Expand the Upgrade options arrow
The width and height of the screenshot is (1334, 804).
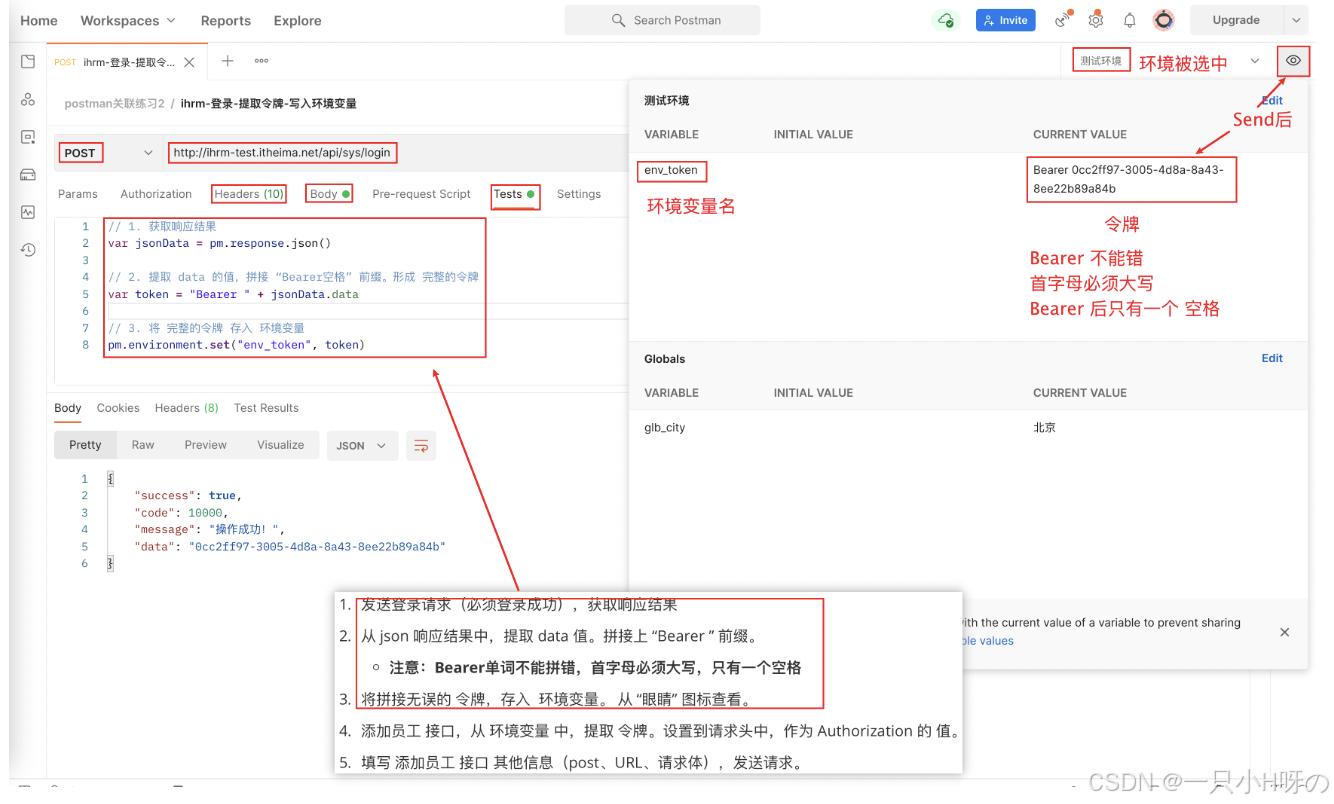click(x=1297, y=20)
